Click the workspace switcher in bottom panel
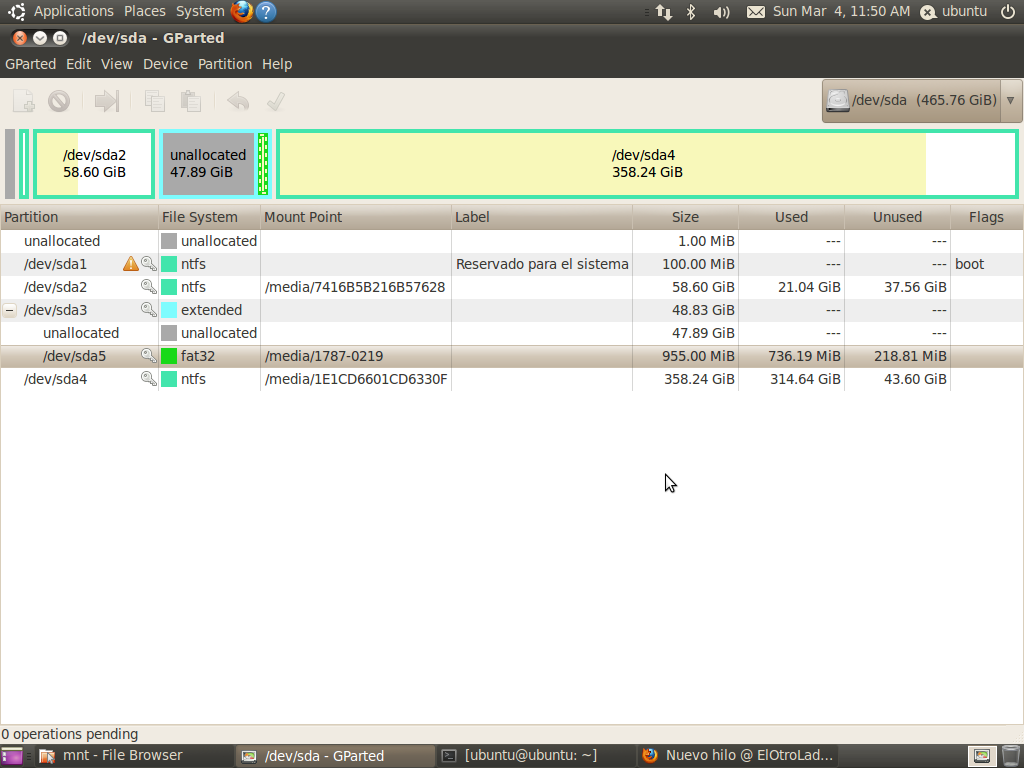Screen dimensions: 1024x768 click(x=982, y=756)
